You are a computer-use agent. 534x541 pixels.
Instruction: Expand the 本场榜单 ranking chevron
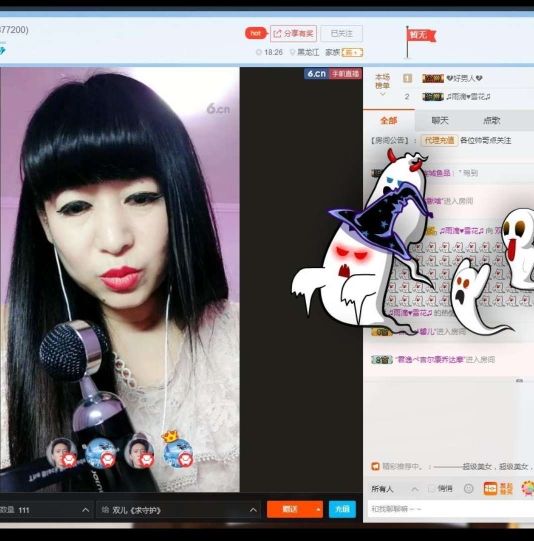[383, 94]
